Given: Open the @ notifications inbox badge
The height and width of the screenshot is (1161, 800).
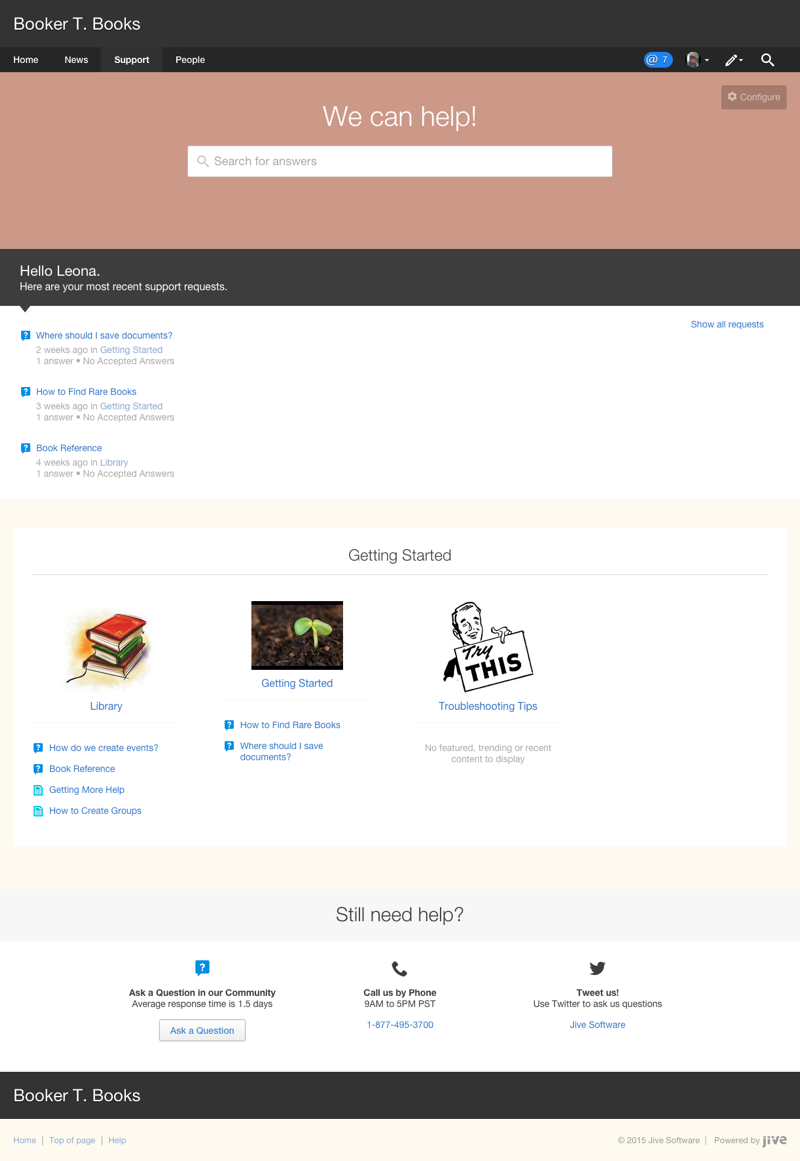Looking at the screenshot, I should pyautogui.click(x=657, y=60).
